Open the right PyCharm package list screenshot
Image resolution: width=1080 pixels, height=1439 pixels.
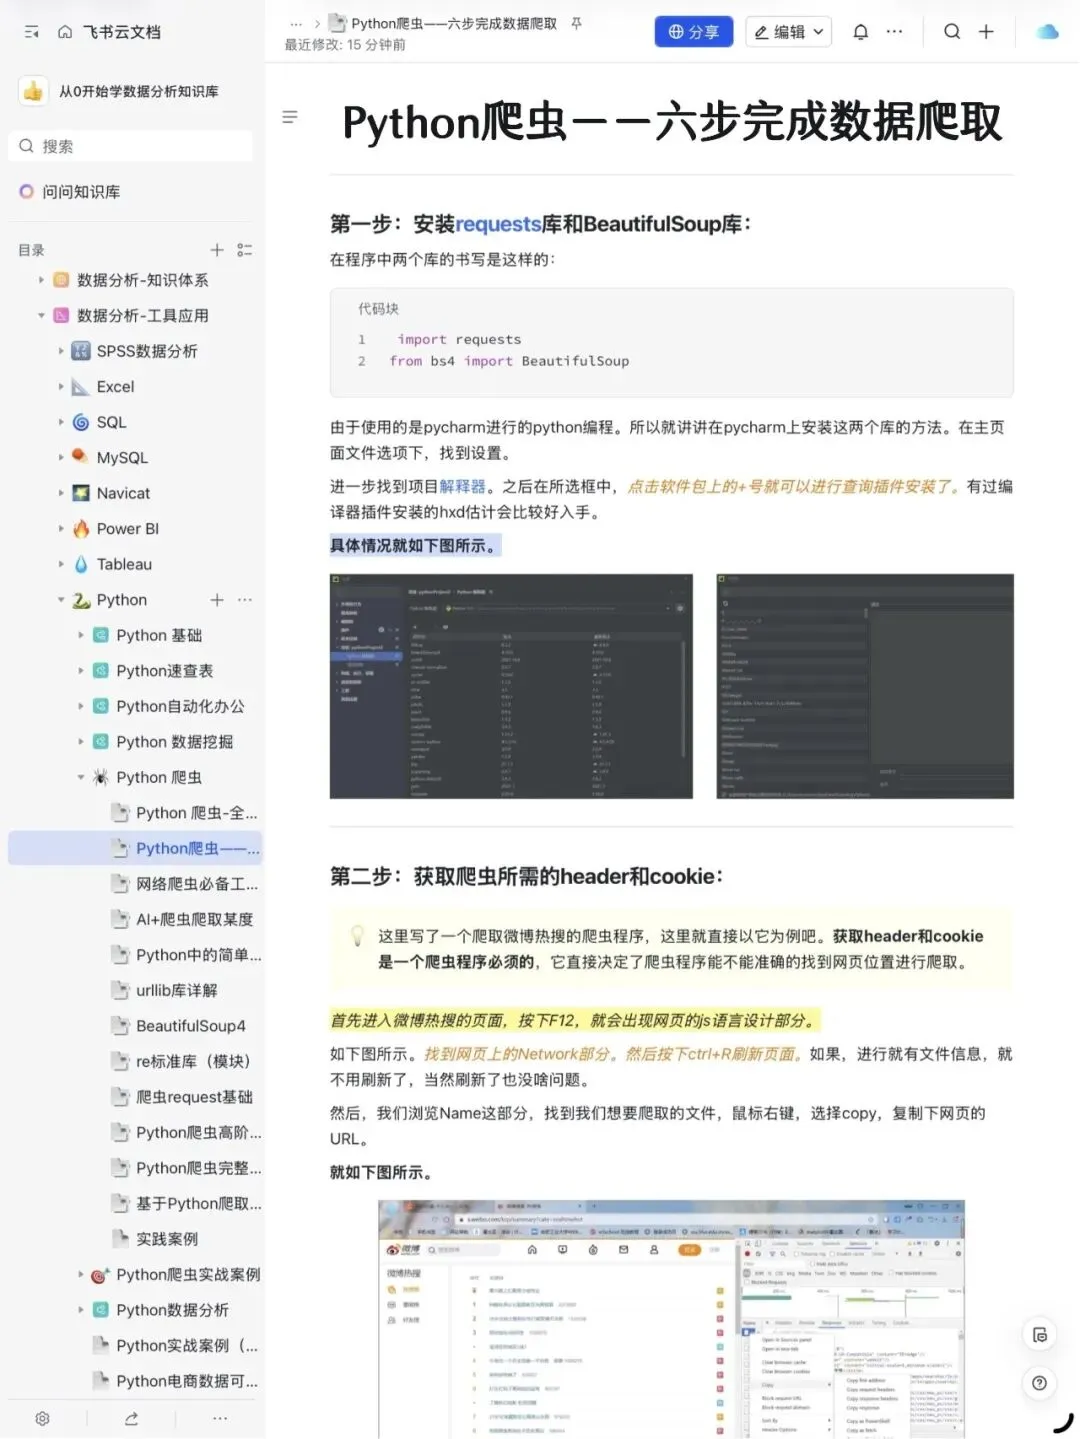click(865, 686)
